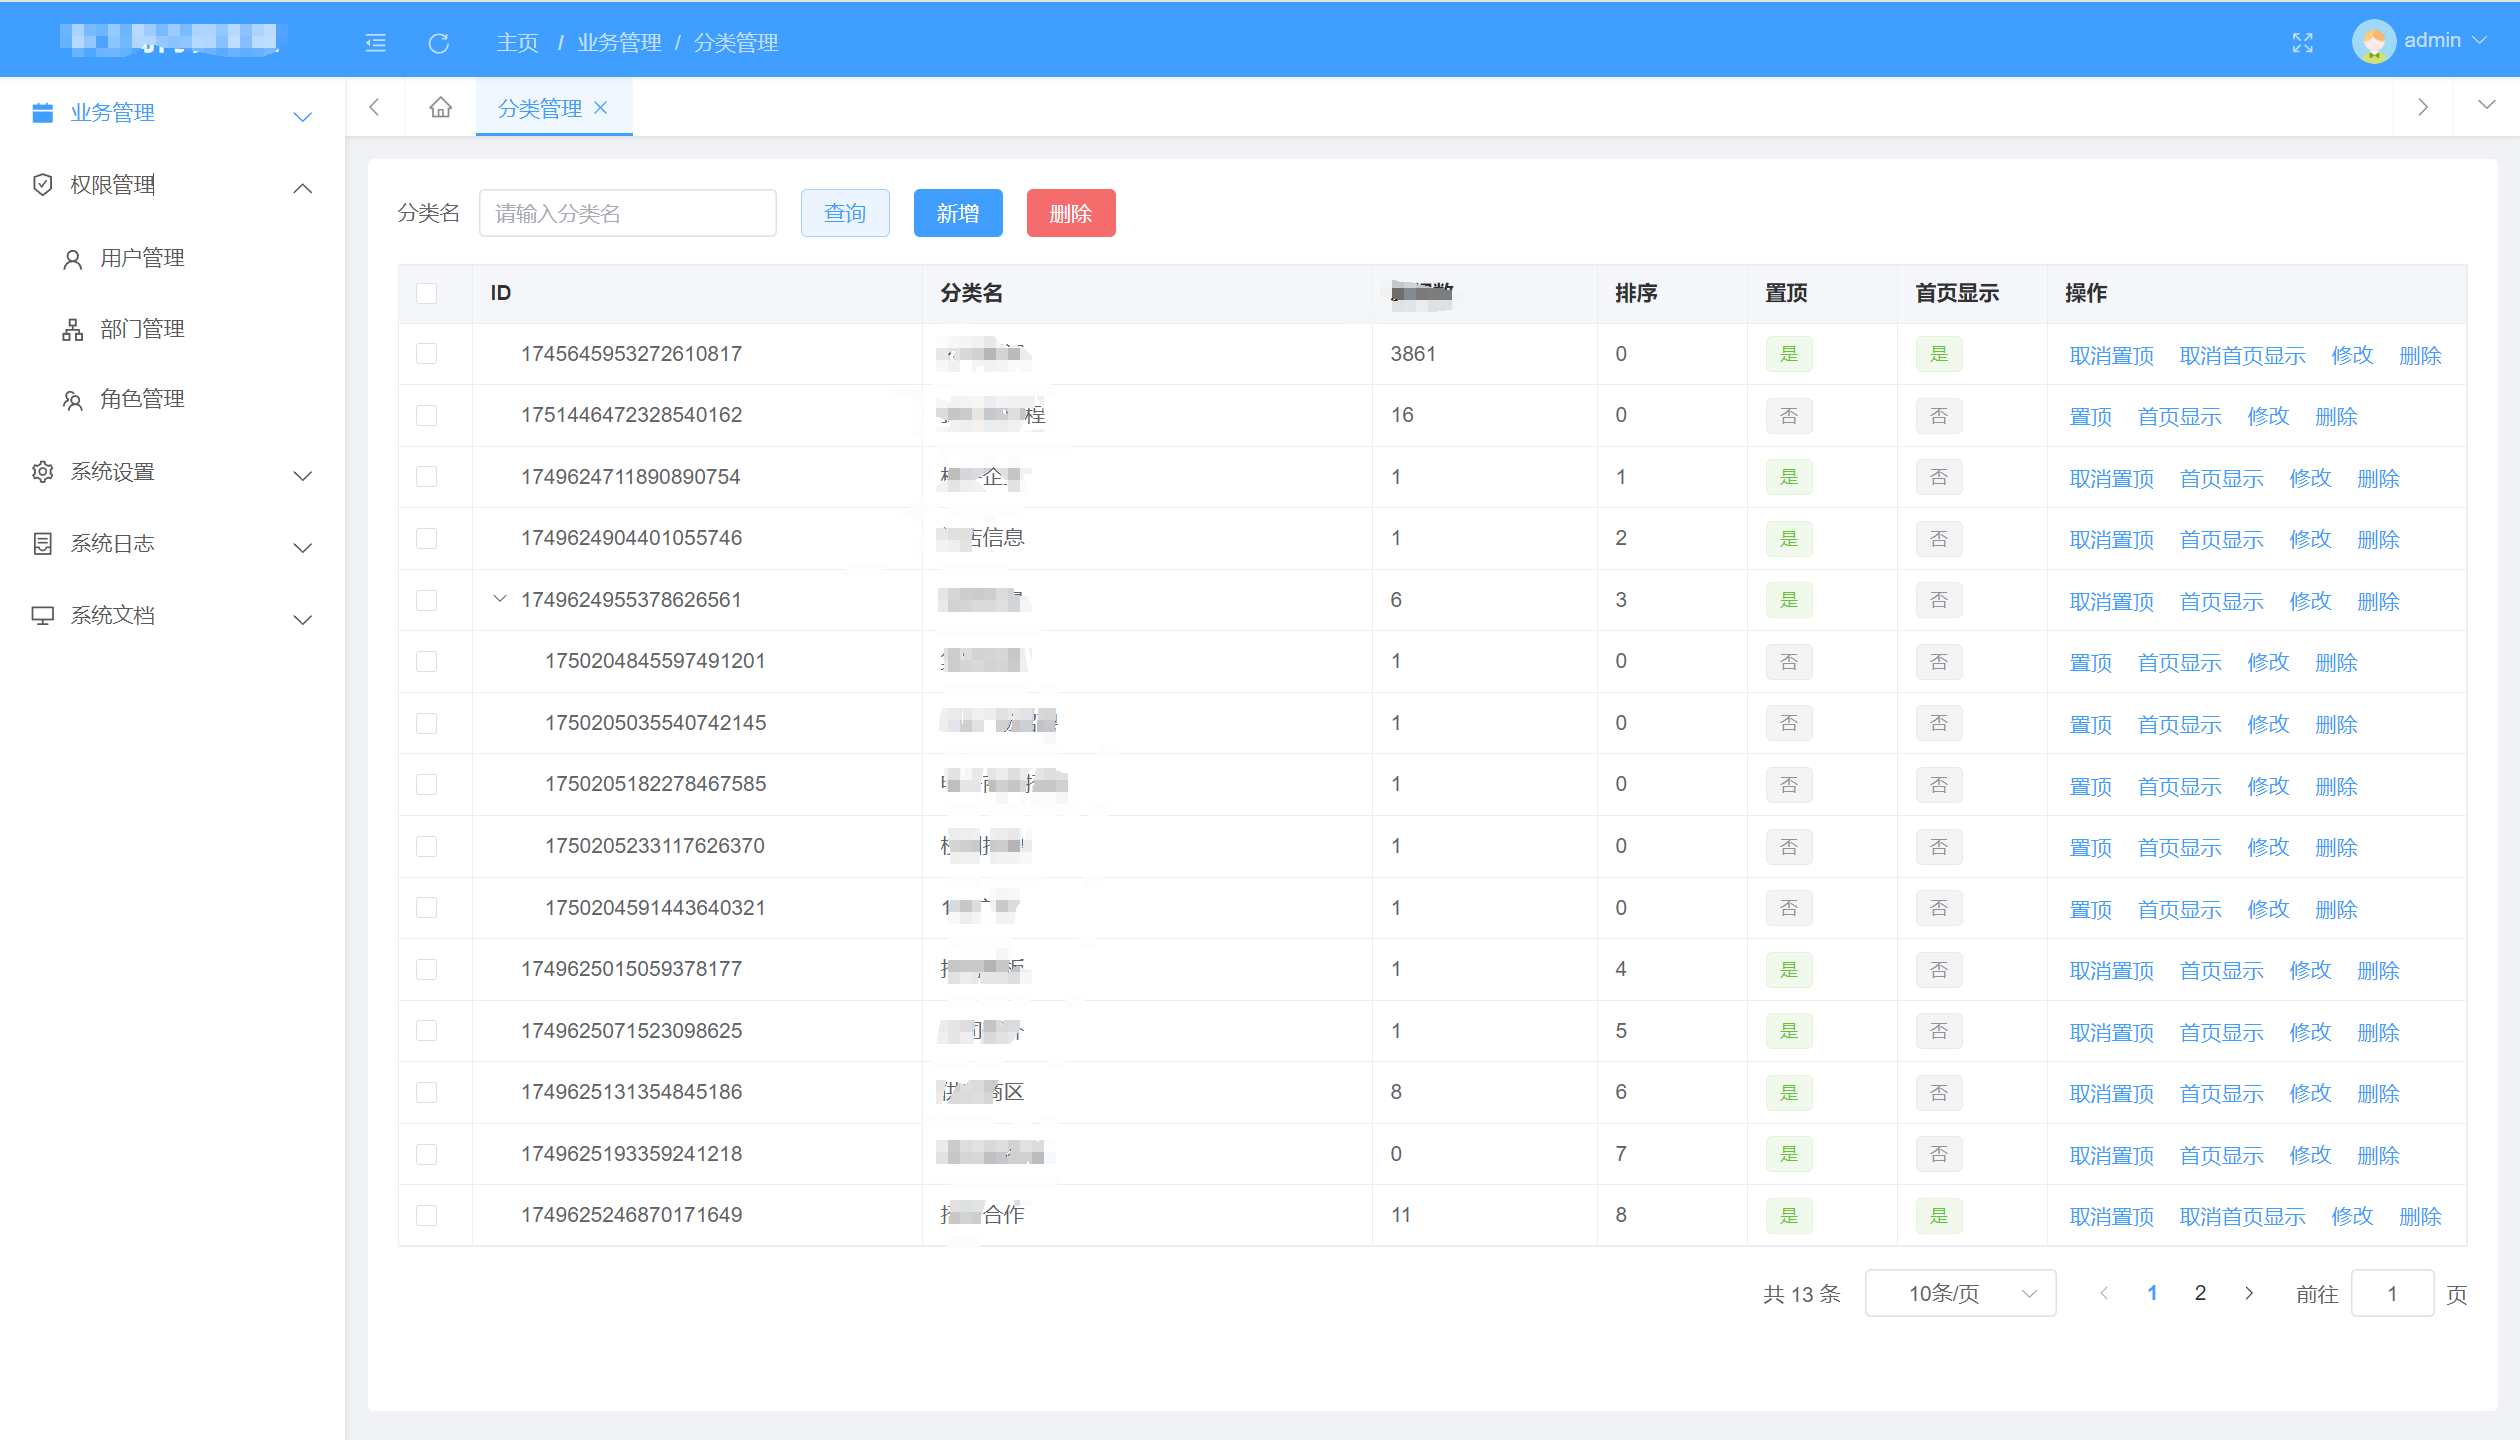Viewport: 2520px width, 1440px height.
Task: Expand the 系统设置 menu chevron
Action: tap(302, 475)
